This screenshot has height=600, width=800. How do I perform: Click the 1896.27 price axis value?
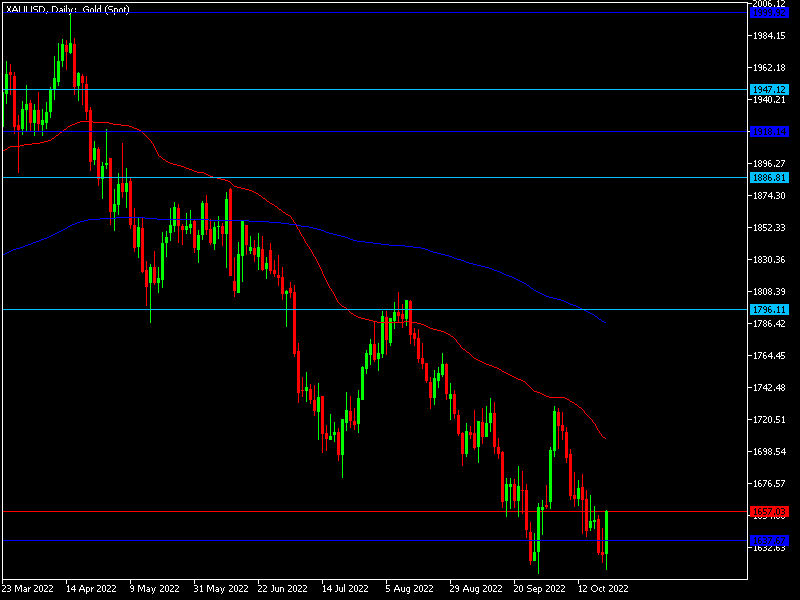pyautogui.click(x=769, y=163)
